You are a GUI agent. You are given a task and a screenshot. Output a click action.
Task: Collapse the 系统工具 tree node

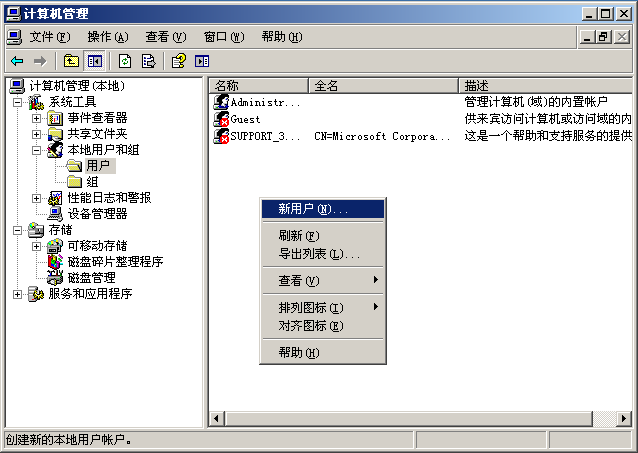pos(17,102)
